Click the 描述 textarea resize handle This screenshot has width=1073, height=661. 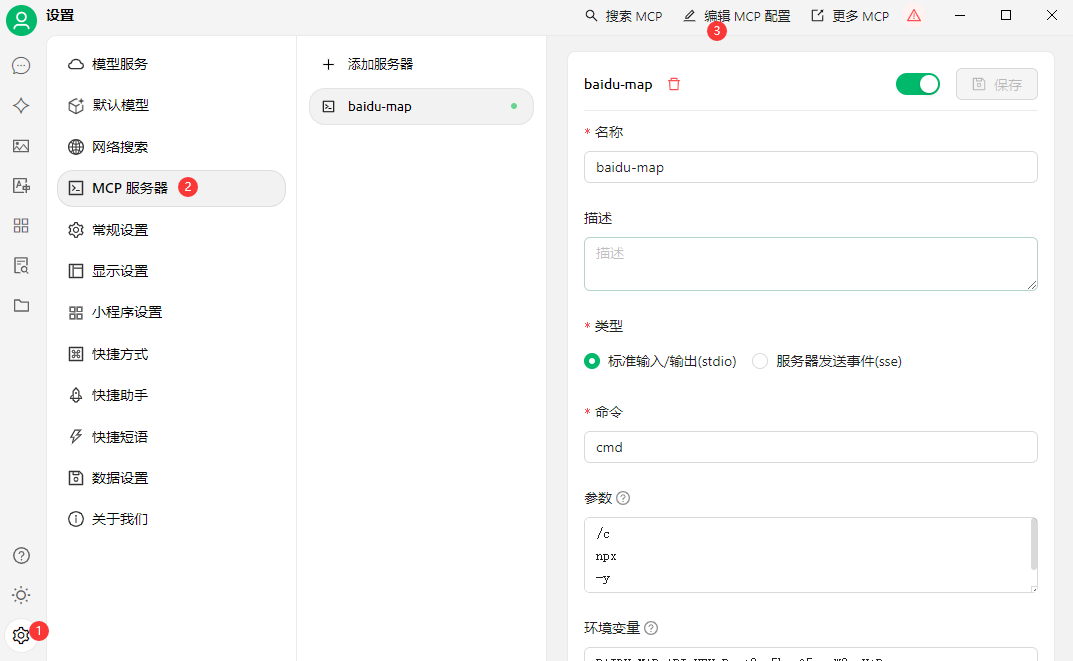click(1031, 285)
